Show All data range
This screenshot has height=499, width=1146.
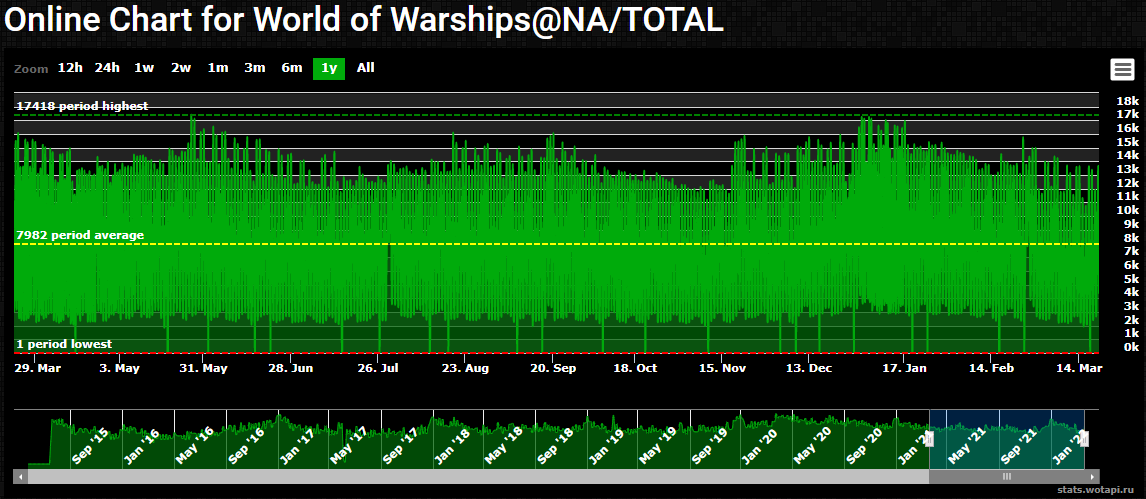click(366, 68)
